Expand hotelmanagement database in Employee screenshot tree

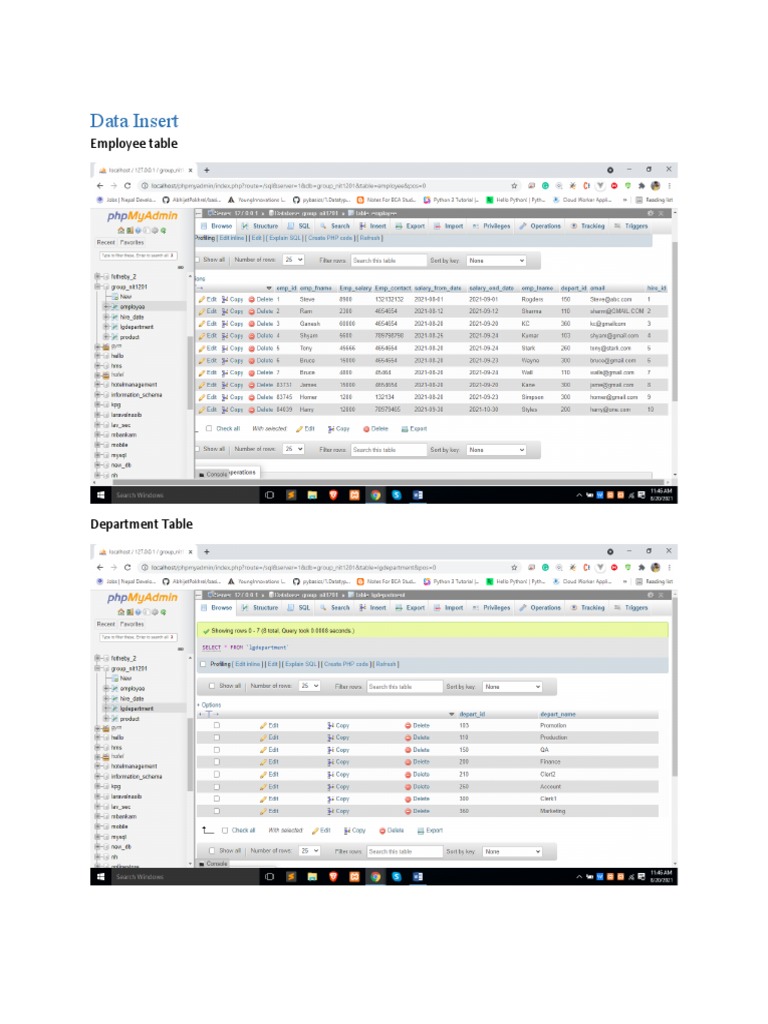98,385
